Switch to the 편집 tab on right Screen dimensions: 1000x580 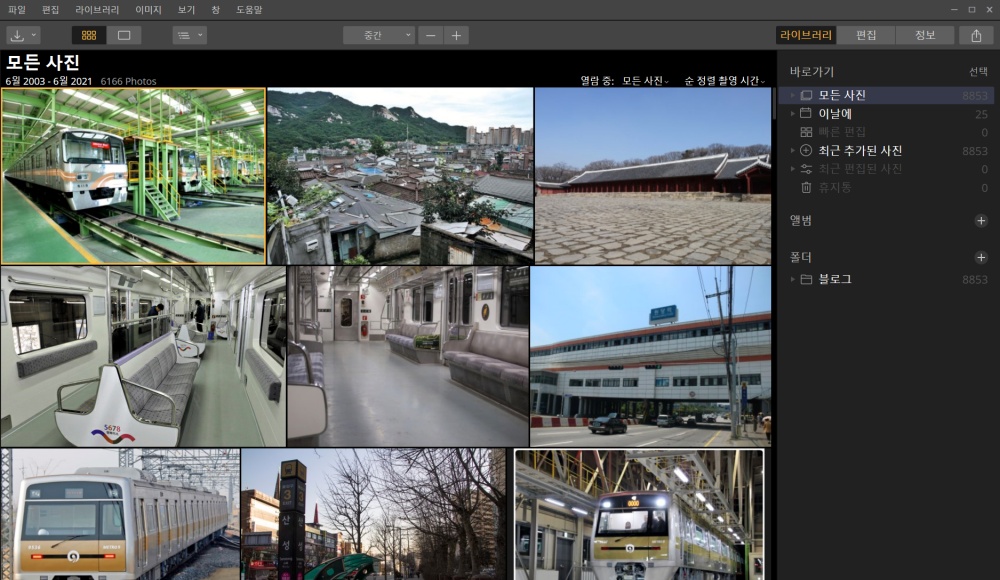[x=865, y=35]
